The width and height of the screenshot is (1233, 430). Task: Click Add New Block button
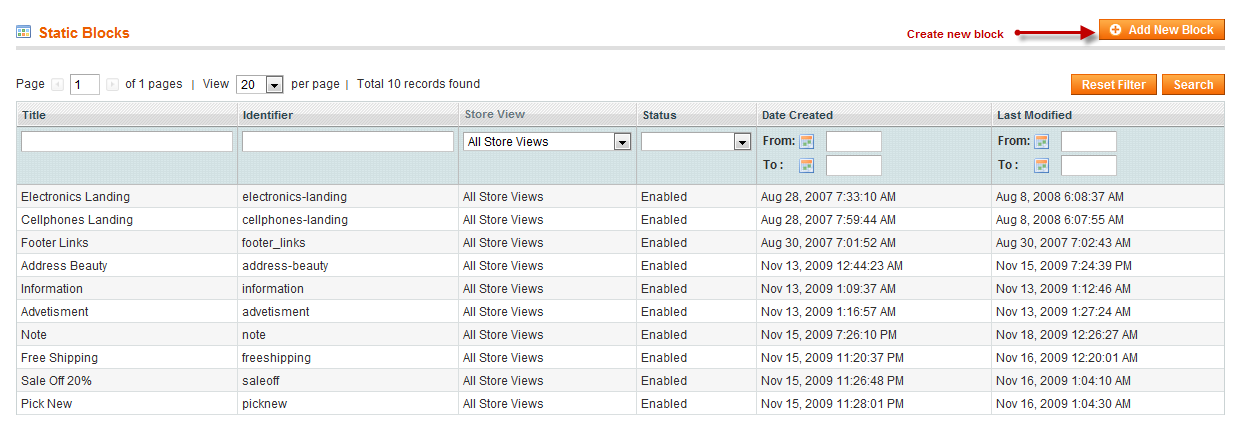click(1162, 30)
